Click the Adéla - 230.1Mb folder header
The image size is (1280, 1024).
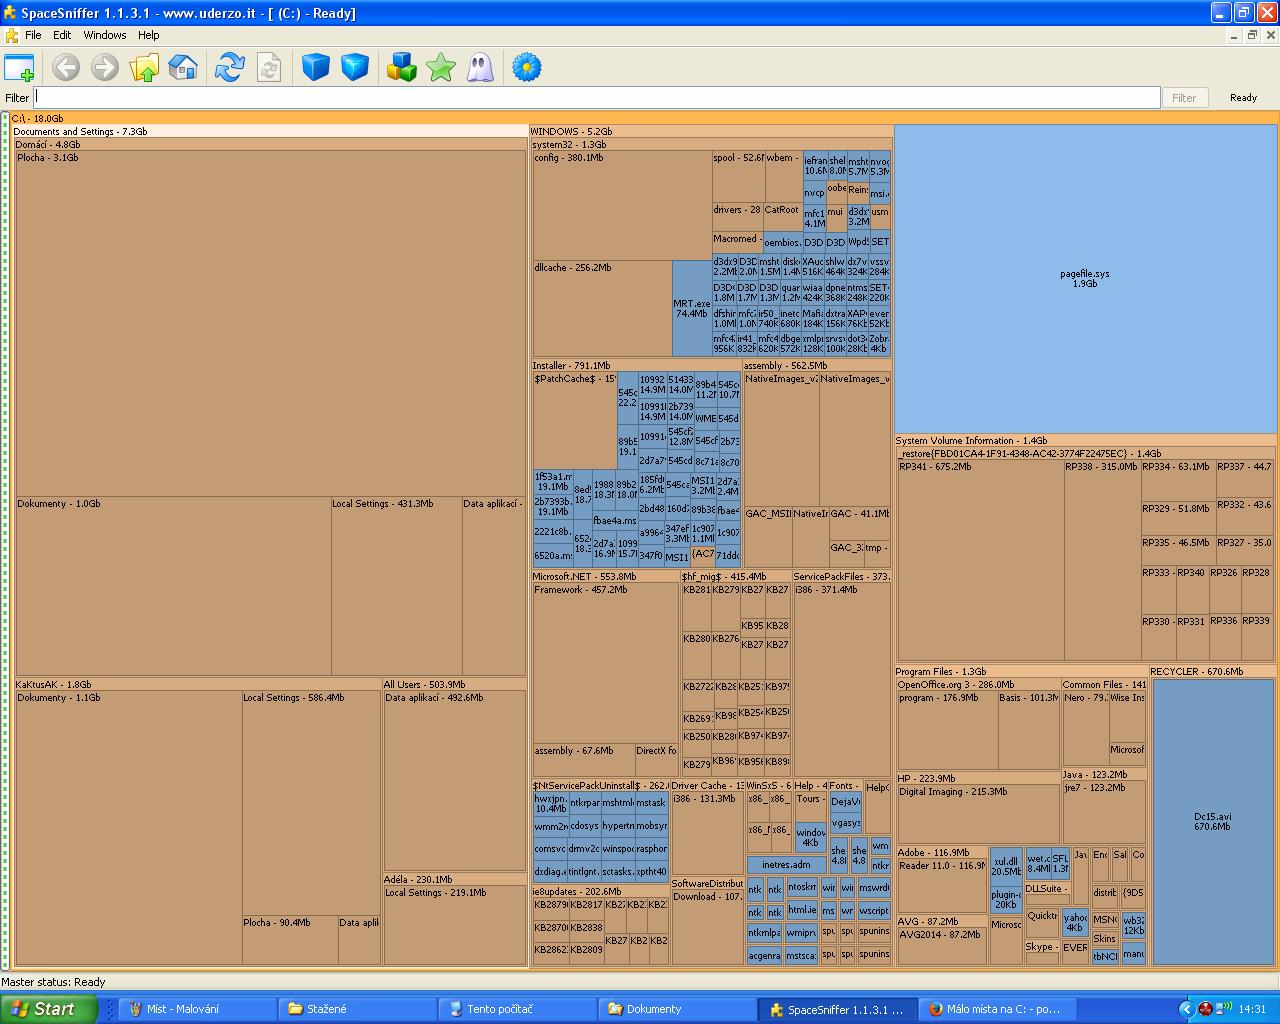pyautogui.click(x=455, y=880)
